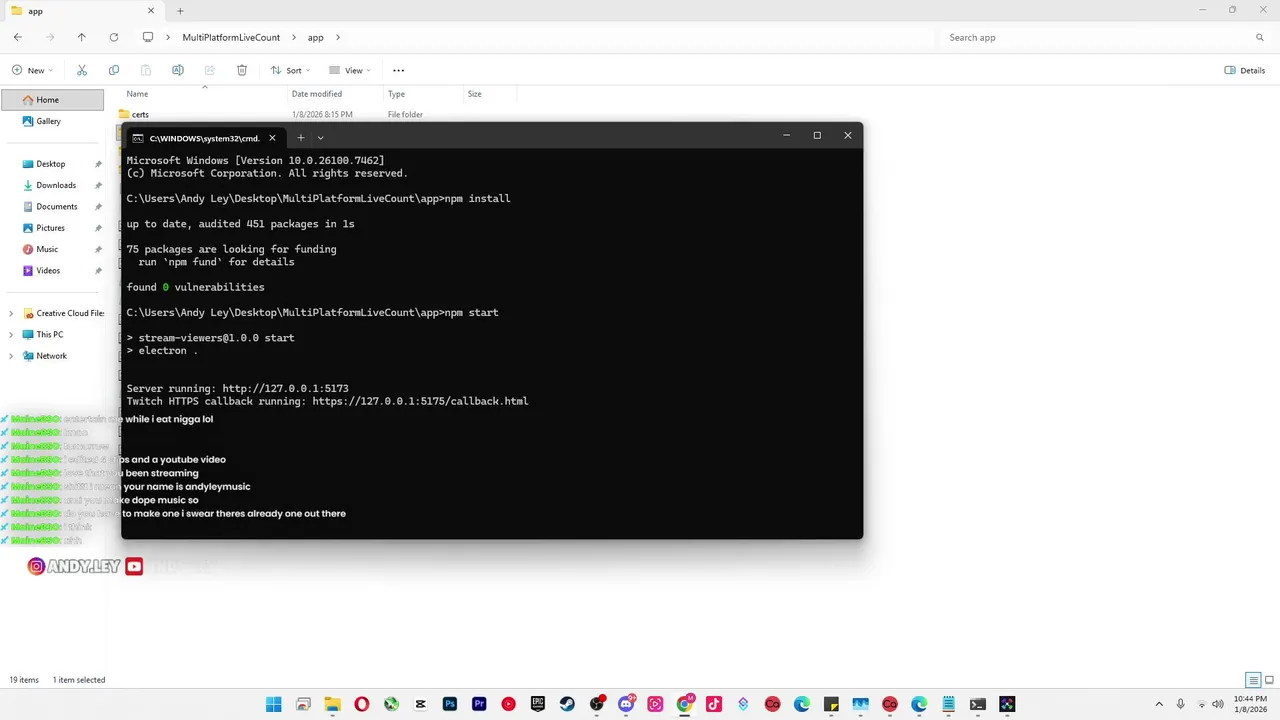The width and height of the screenshot is (1280, 720).
Task: Expand breadcrumb chevron after app folder
Action: [x=338, y=37]
